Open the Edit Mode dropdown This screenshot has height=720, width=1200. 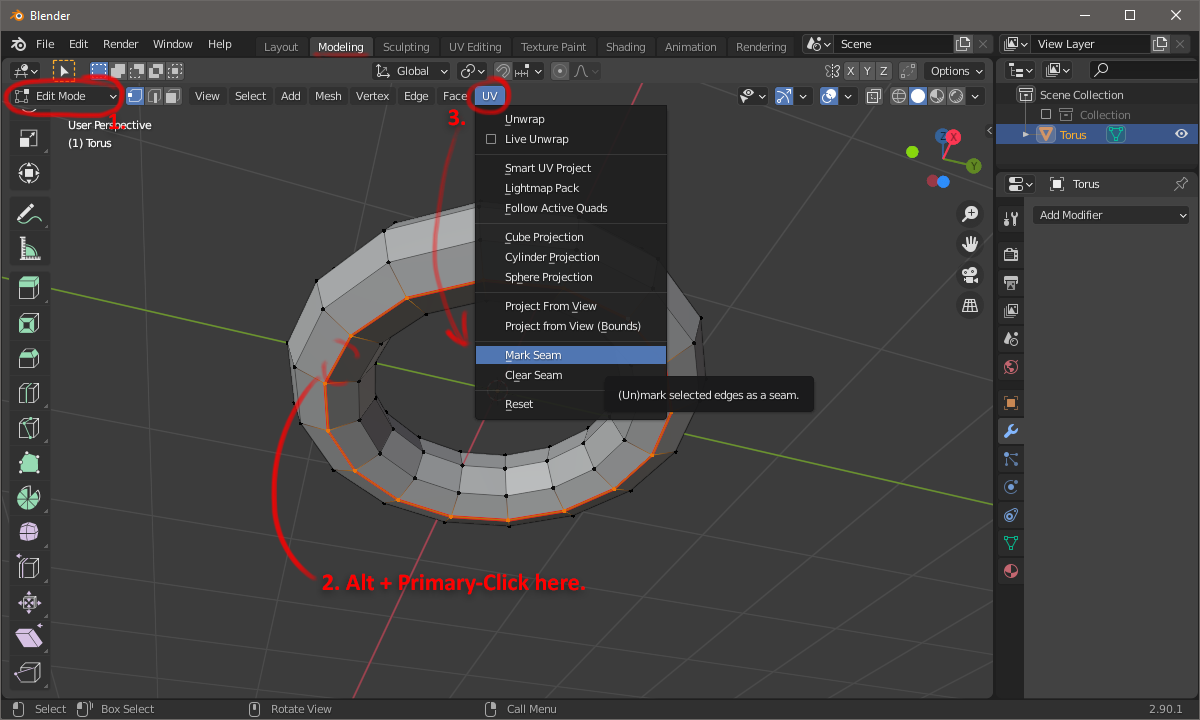click(x=66, y=96)
